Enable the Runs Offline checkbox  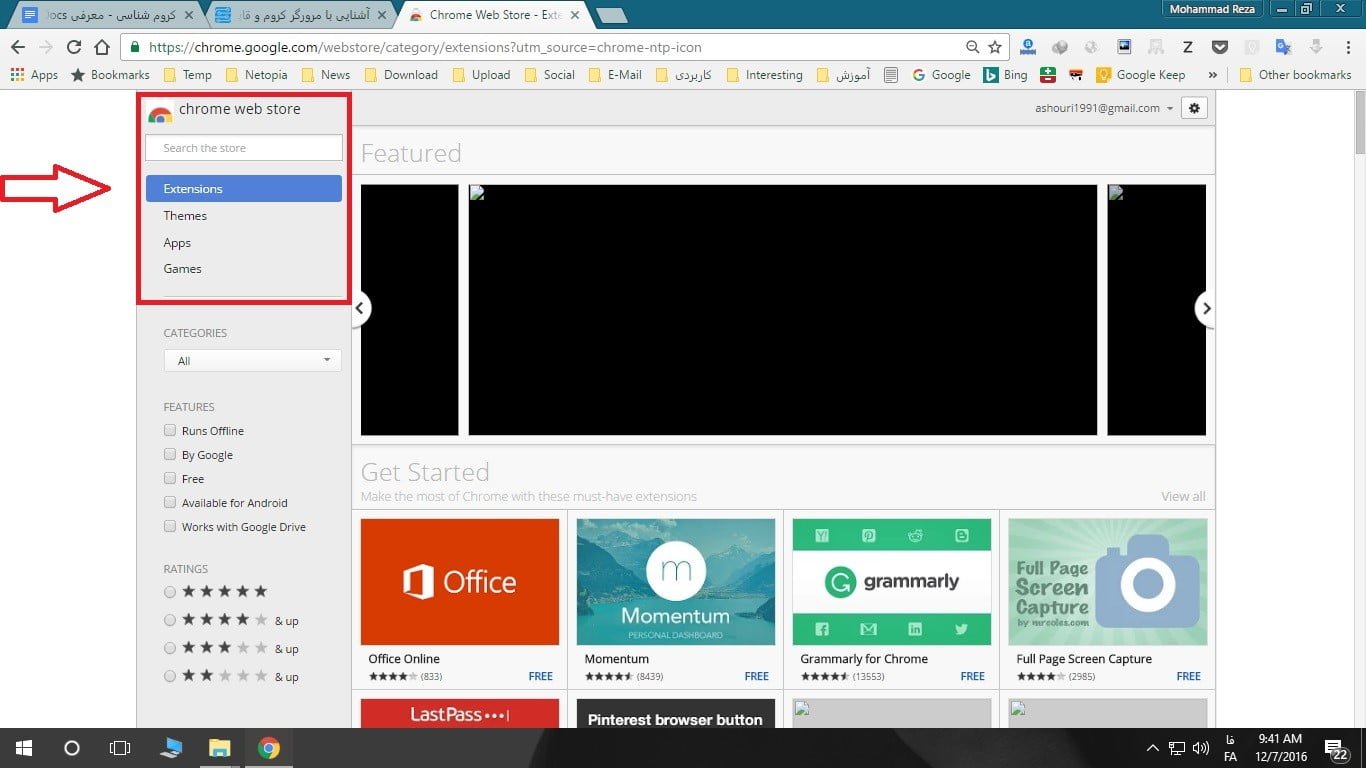(x=170, y=431)
